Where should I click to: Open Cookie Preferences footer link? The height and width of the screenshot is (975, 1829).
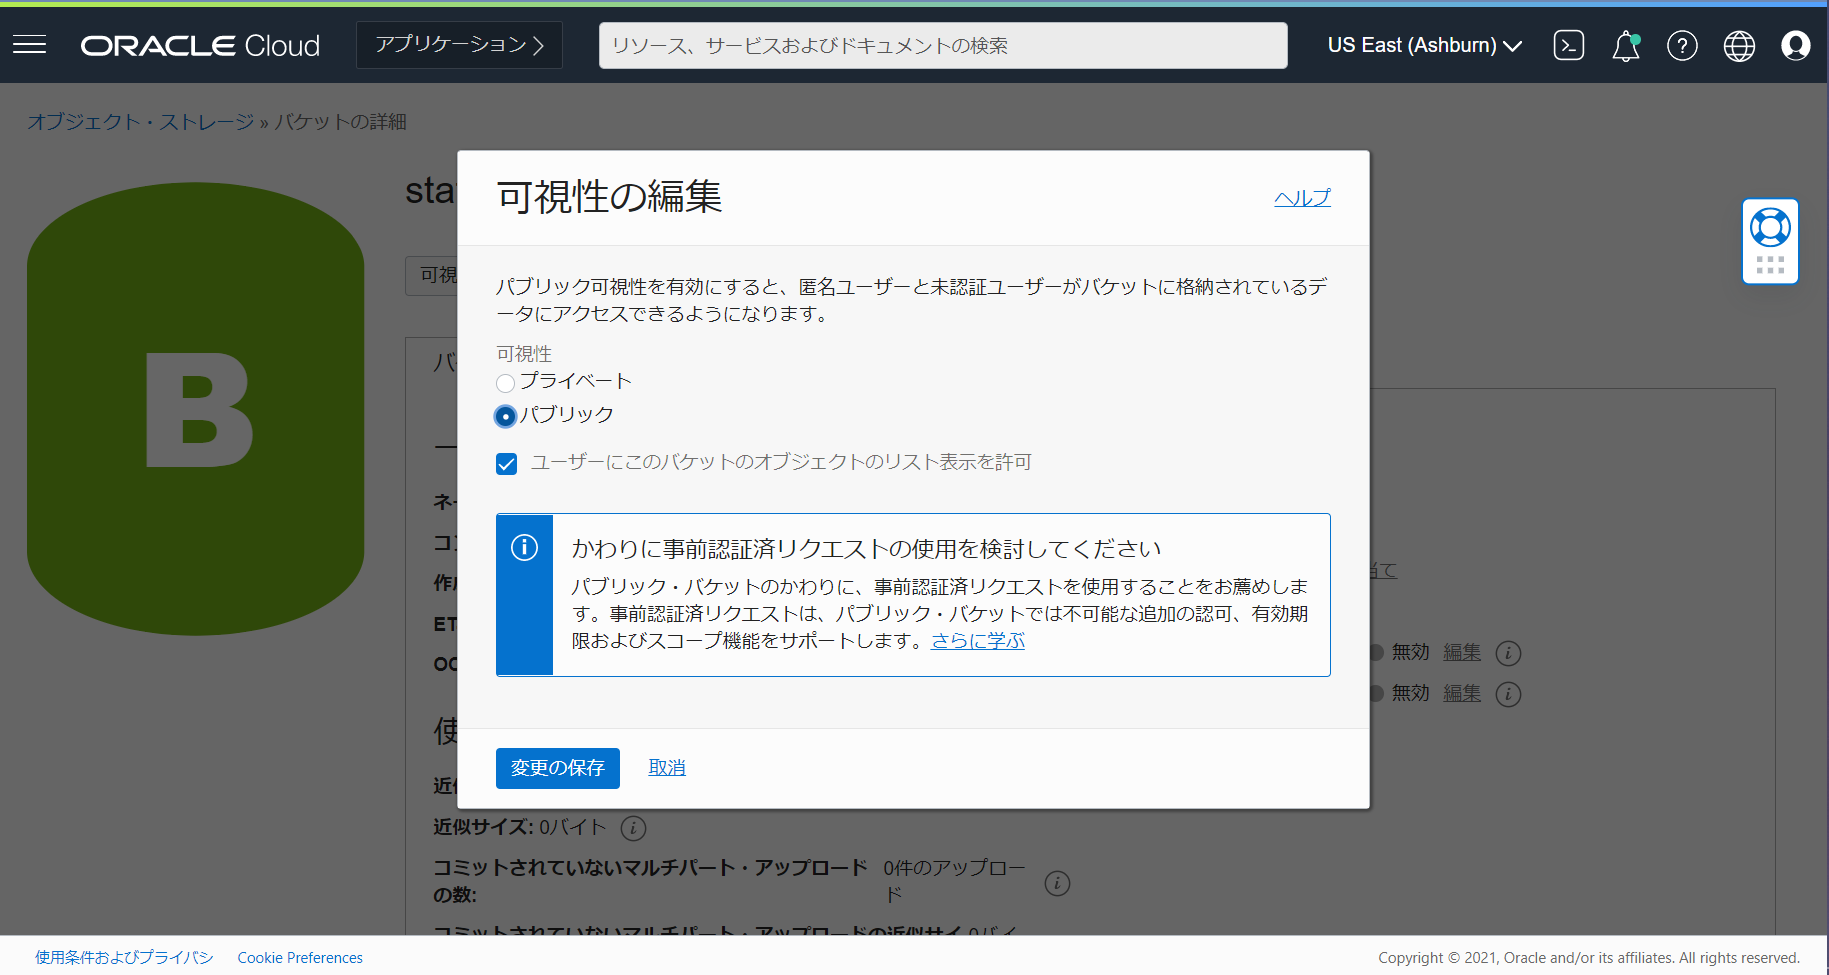(x=300, y=957)
